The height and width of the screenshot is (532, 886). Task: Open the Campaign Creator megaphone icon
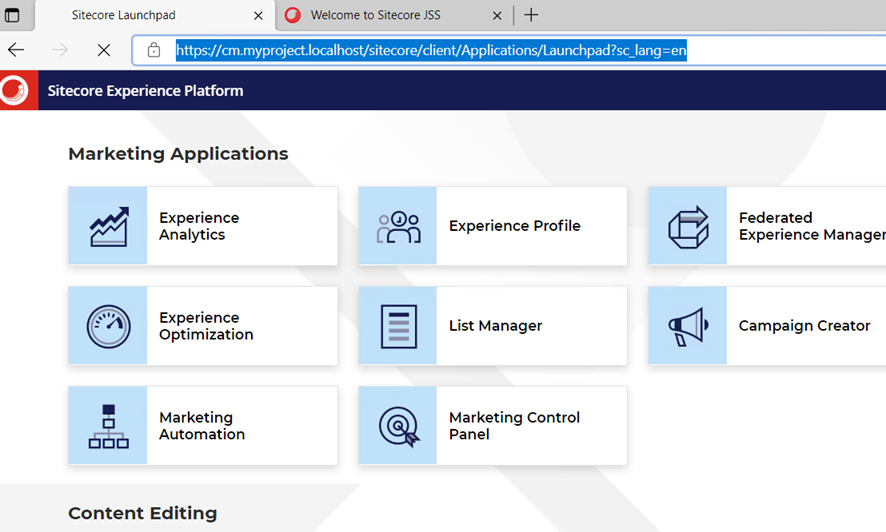point(688,326)
